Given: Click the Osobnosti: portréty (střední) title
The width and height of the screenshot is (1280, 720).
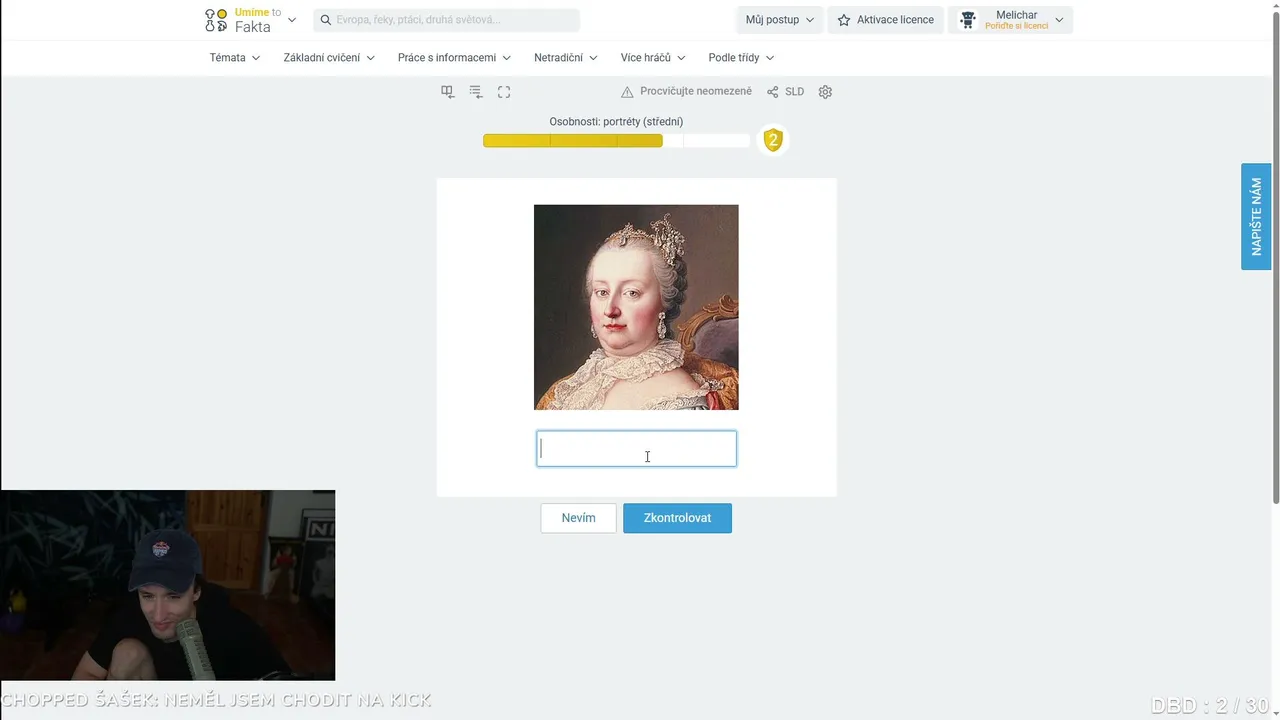Looking at the screenshot, I should tap(616, 122).
